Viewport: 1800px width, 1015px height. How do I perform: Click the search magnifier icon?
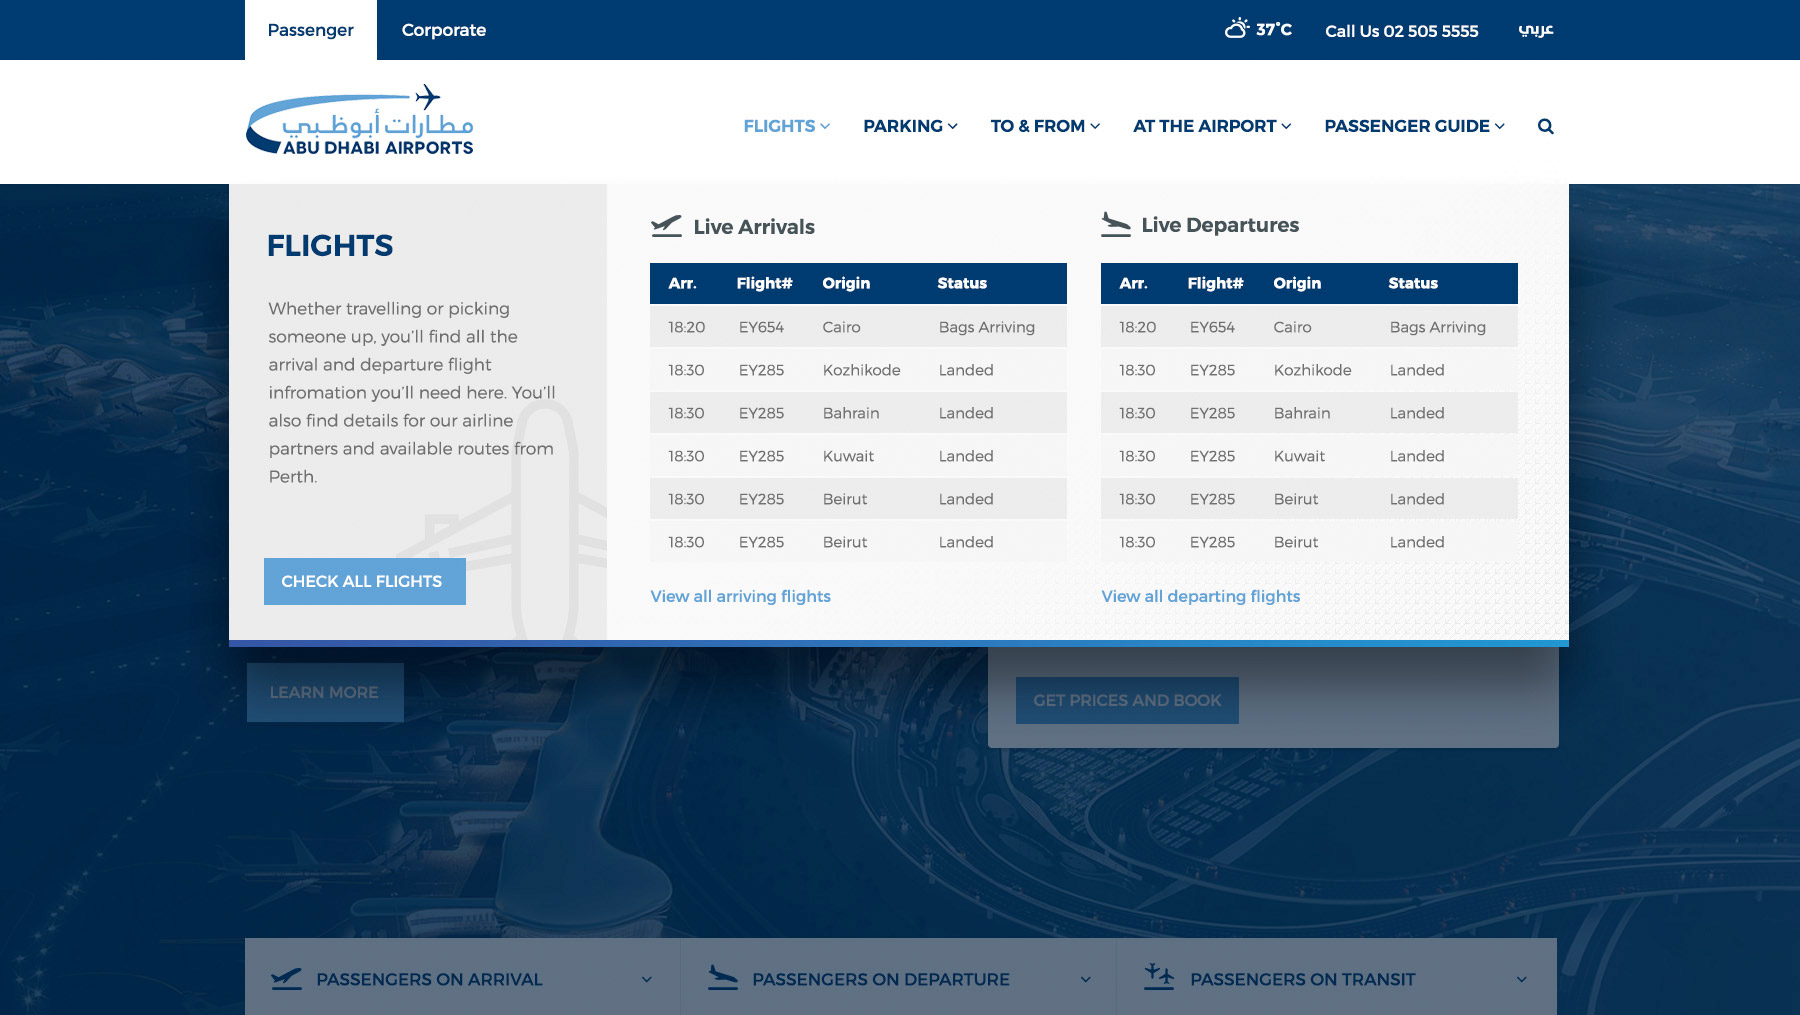pos(1545,126)
